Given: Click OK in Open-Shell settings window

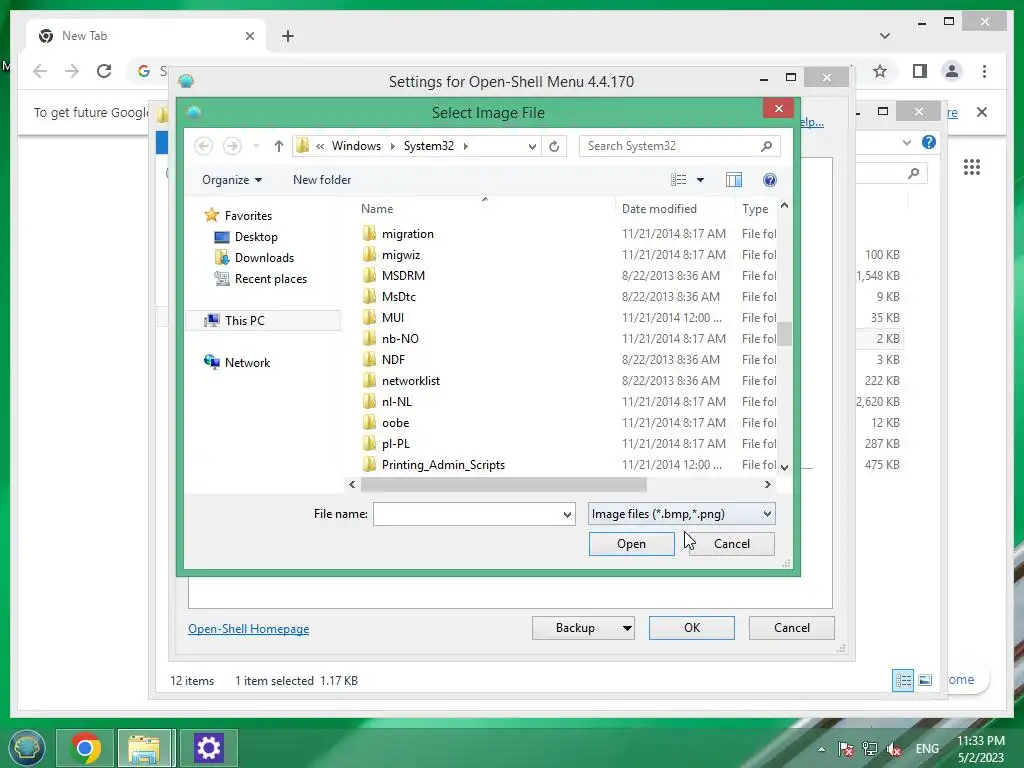Looking at the screenshot, I should tap(692, 628).
